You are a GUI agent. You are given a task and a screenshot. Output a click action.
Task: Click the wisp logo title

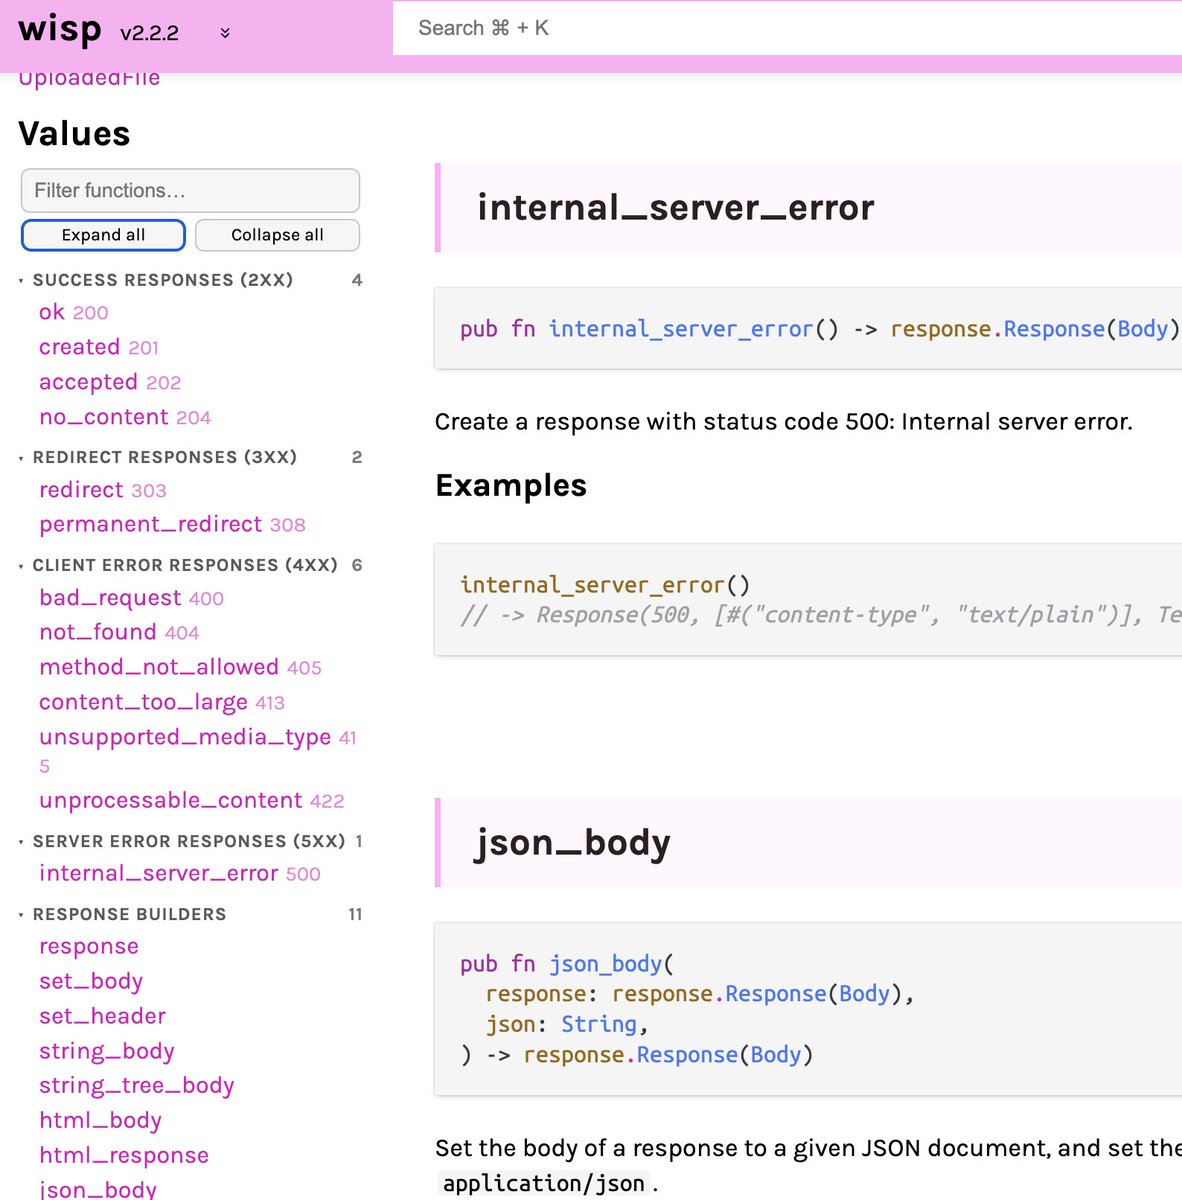click(x=60, y=29)
